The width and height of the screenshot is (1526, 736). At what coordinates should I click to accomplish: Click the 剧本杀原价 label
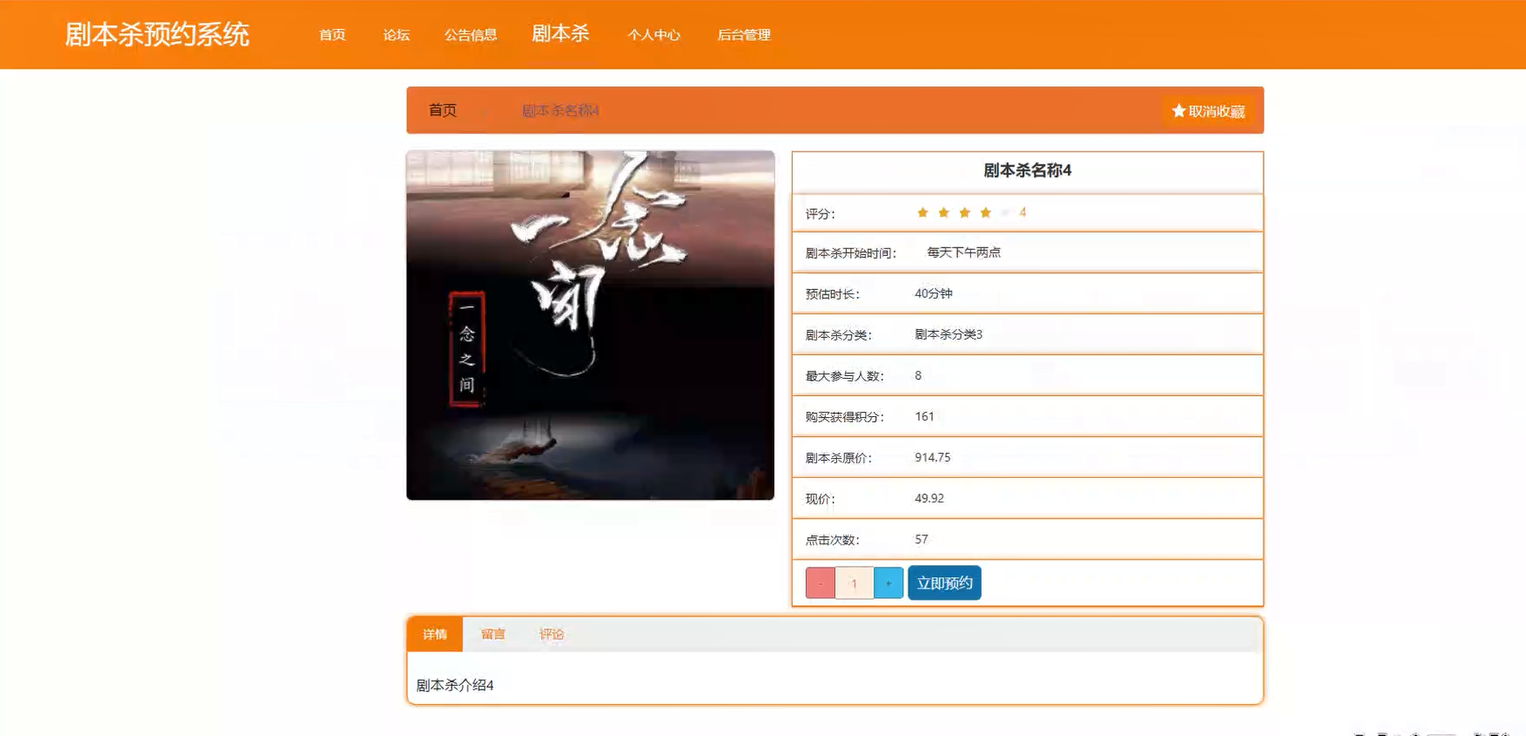pyautogui.click(x=839, y=459)
